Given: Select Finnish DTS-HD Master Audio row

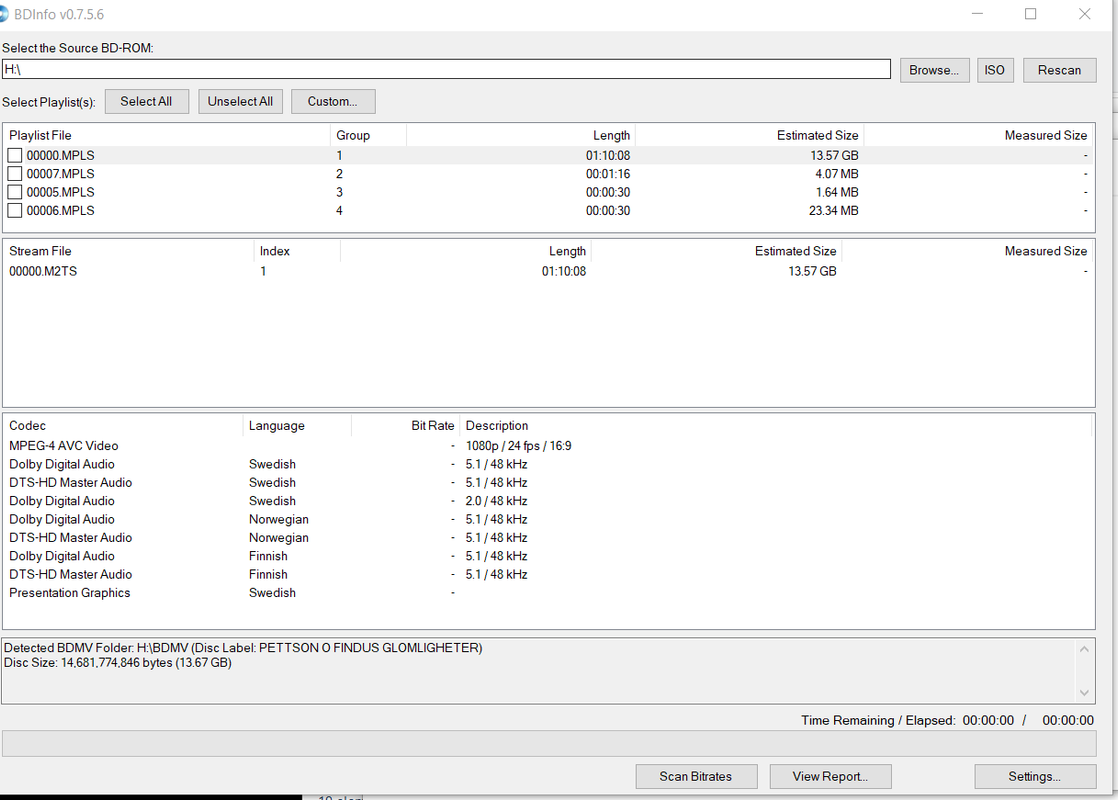Looking at the screenshot, I should pyautogui.click(x=548, y=575).
